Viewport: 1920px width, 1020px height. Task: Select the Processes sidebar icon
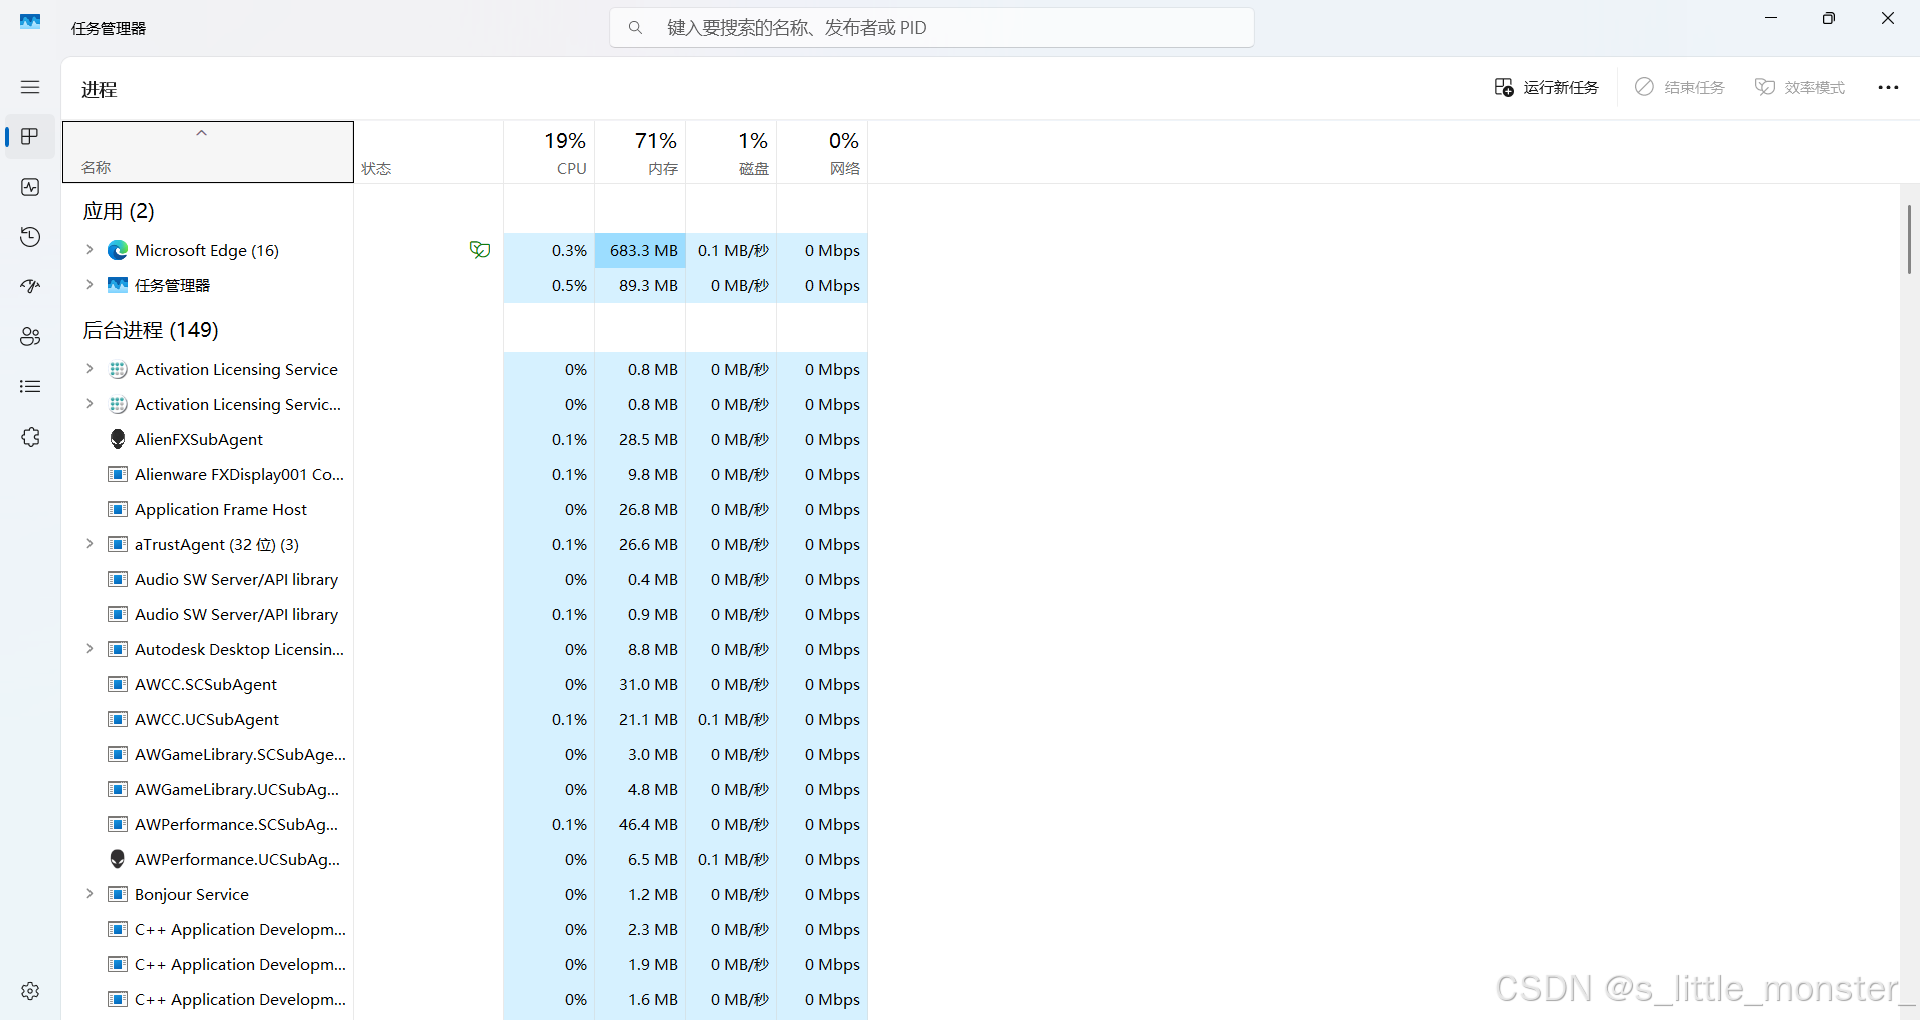[x=30, y=137]
